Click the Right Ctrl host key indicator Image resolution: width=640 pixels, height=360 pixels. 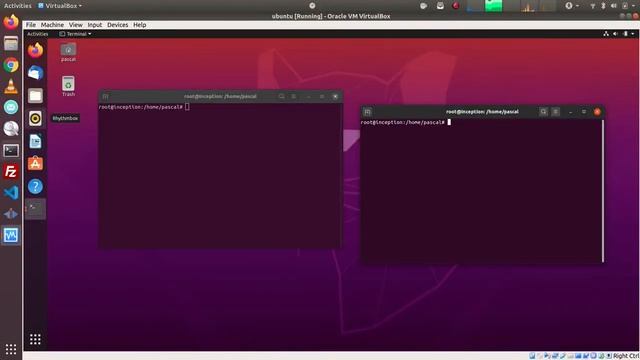(x=626, y=356)
